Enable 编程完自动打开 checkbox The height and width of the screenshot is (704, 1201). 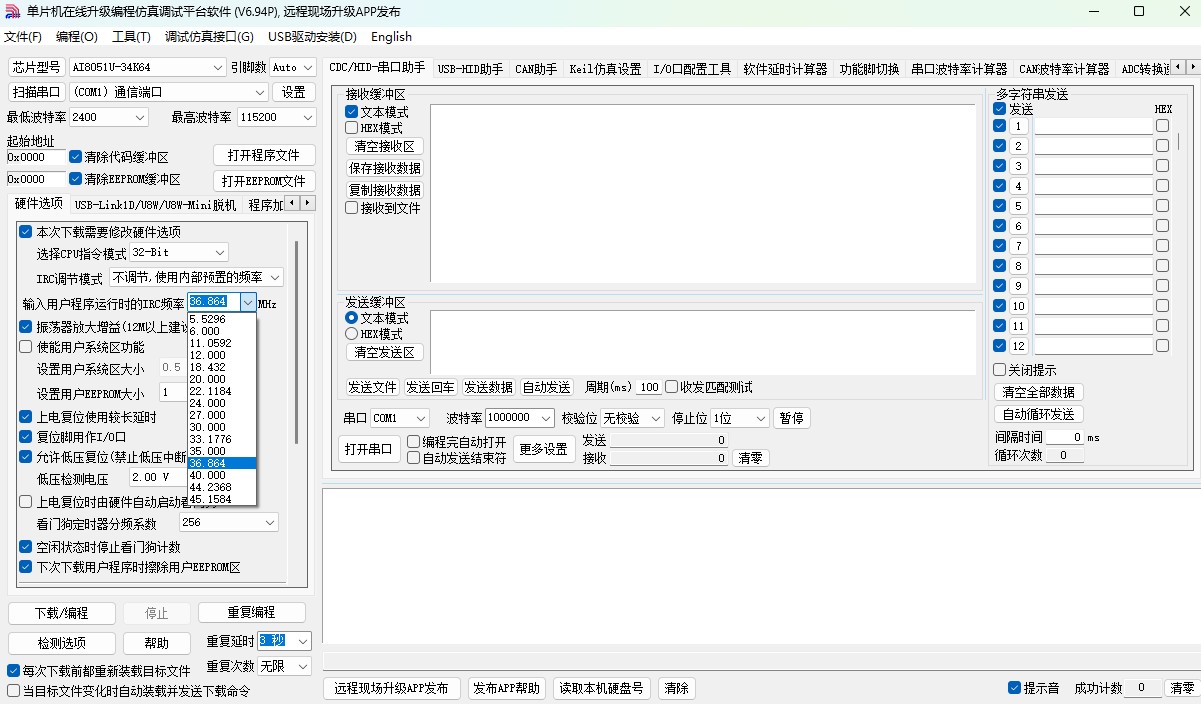[x=413, y=441]
